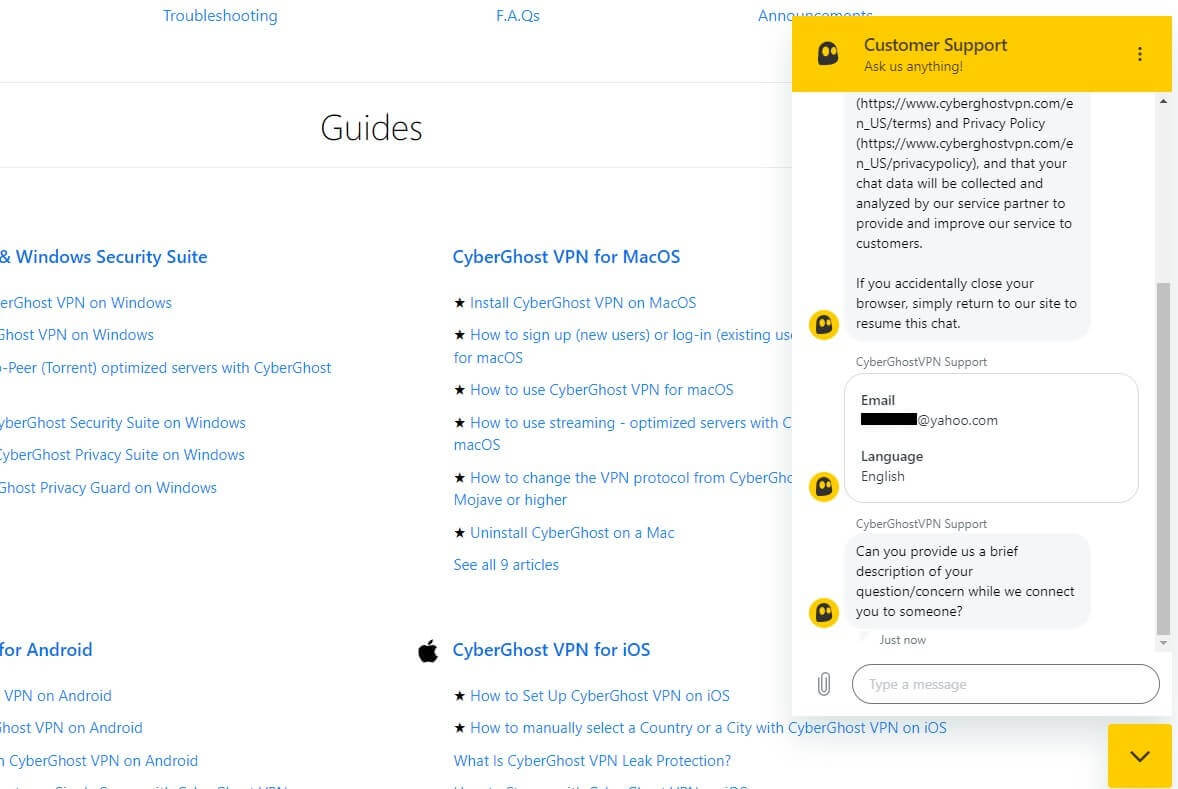Image resolution: width=1178 pixels, height=789 pixels.
Task: Click the chat scrollbar down arrow
Action: tap(1163, 641)
